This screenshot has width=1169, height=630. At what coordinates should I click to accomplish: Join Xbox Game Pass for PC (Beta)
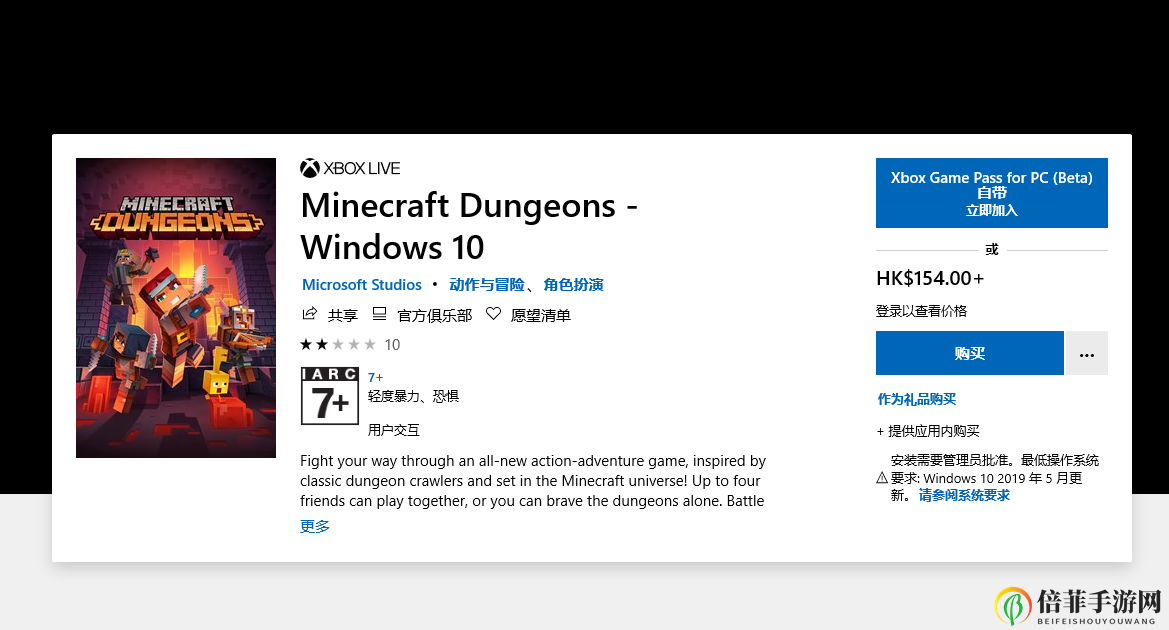pyautogui.click(x=991, y=193)
